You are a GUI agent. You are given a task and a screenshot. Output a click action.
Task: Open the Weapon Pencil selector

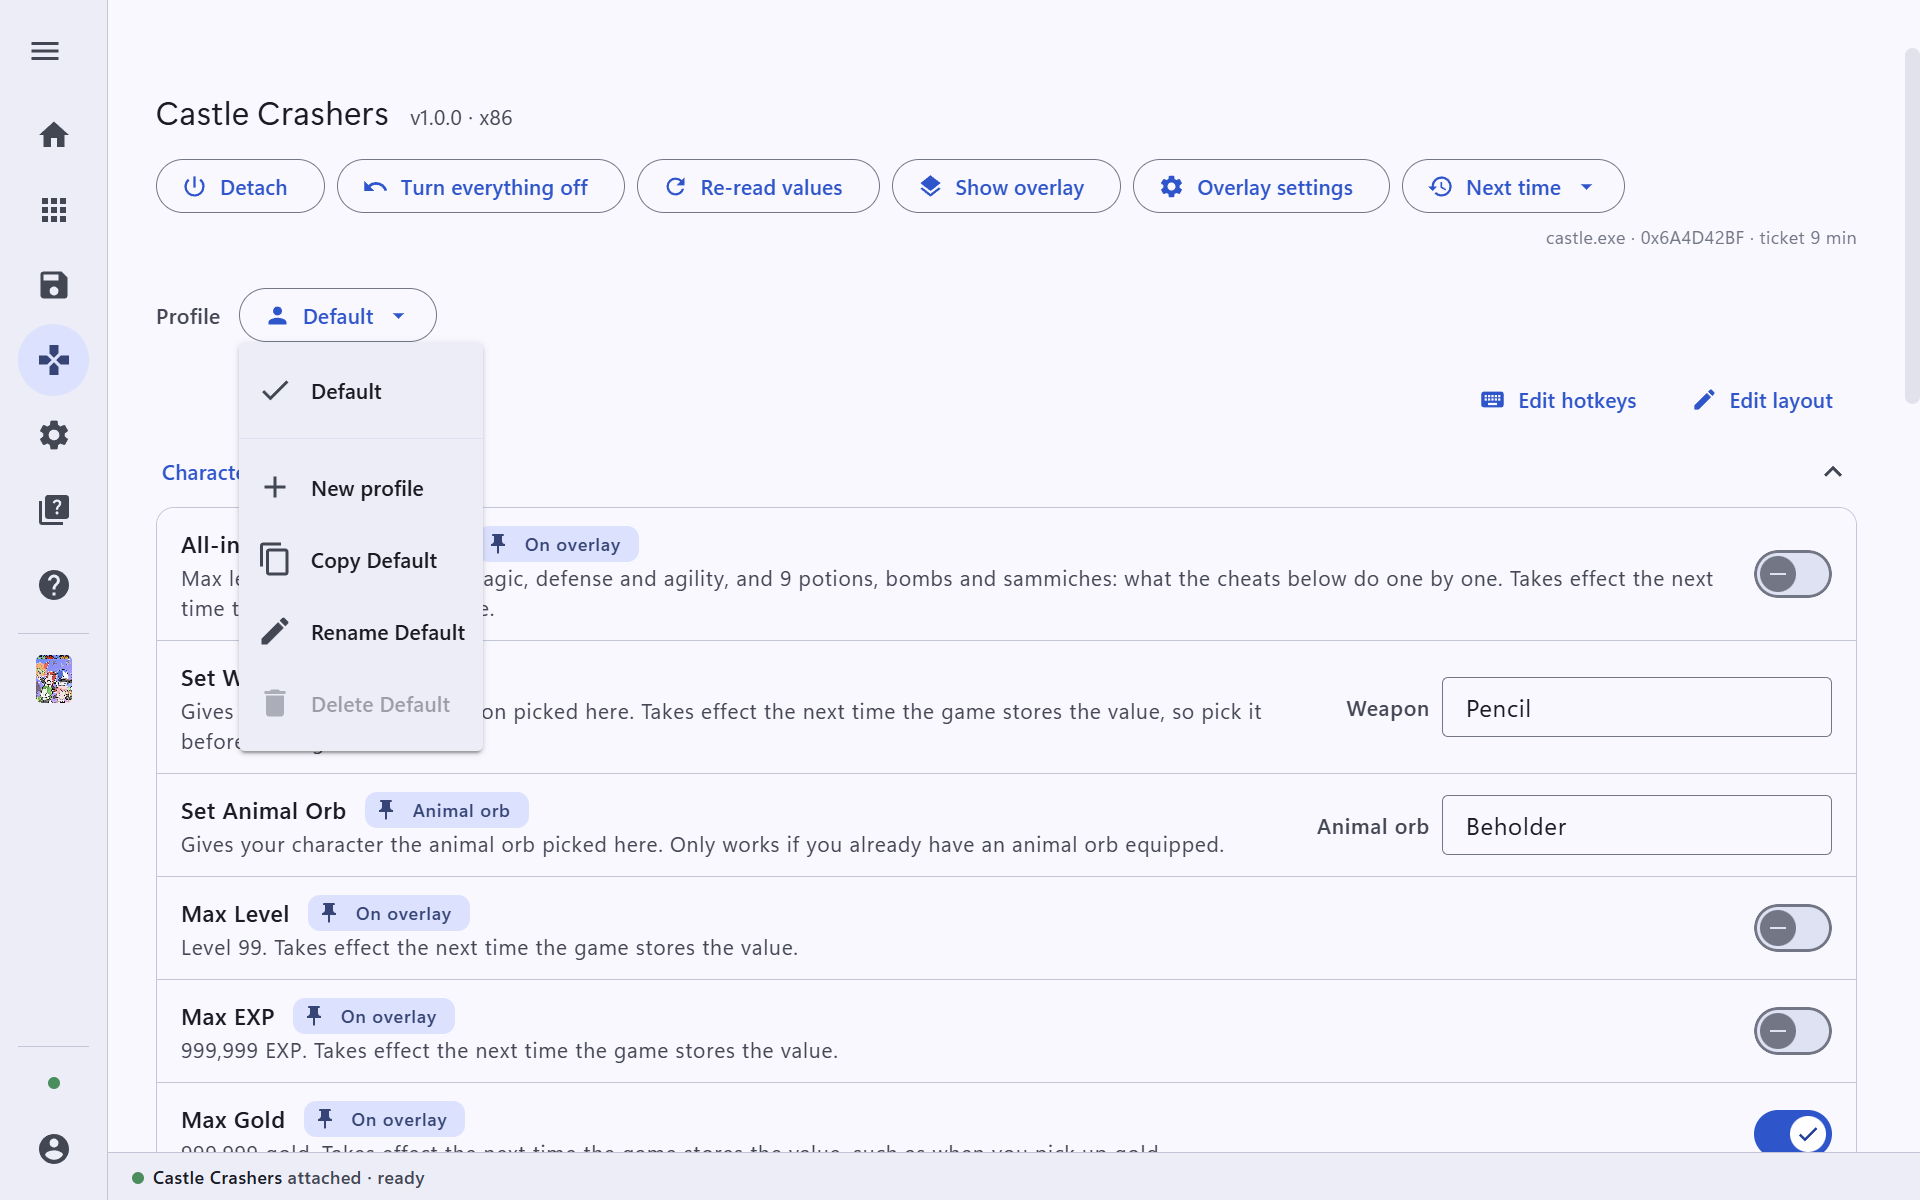point(1637,708)
